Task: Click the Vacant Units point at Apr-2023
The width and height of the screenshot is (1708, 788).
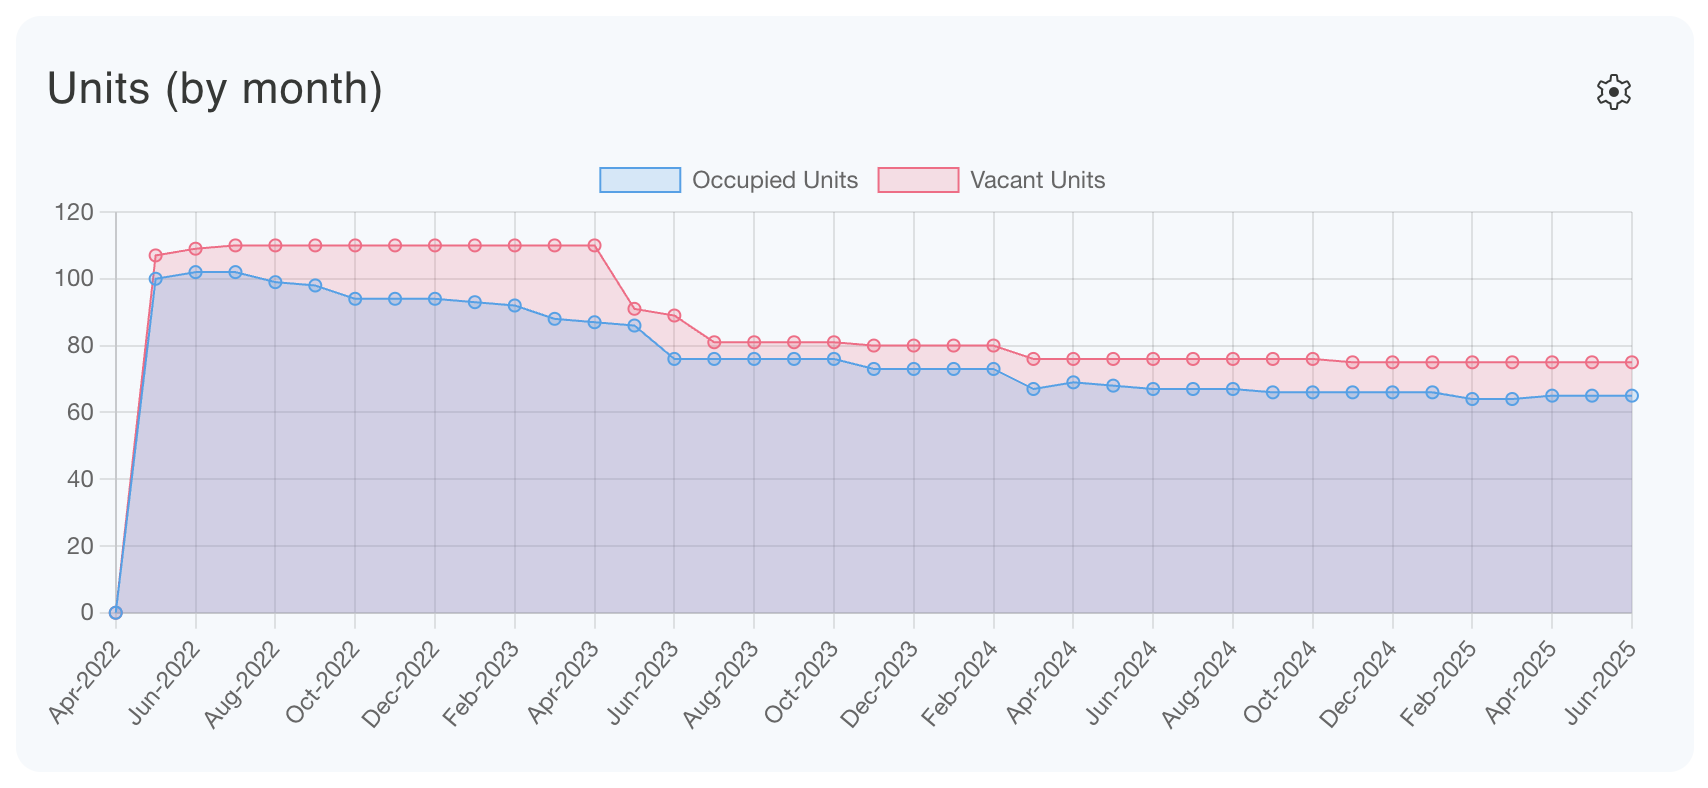Action: 594,245
